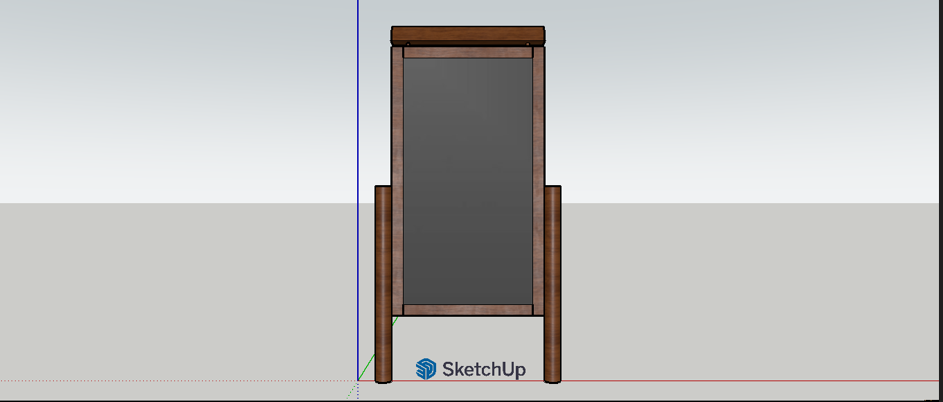Select the left vertical frame rail
The width and height of the screenshot is (943, 402).
[398, 181]
